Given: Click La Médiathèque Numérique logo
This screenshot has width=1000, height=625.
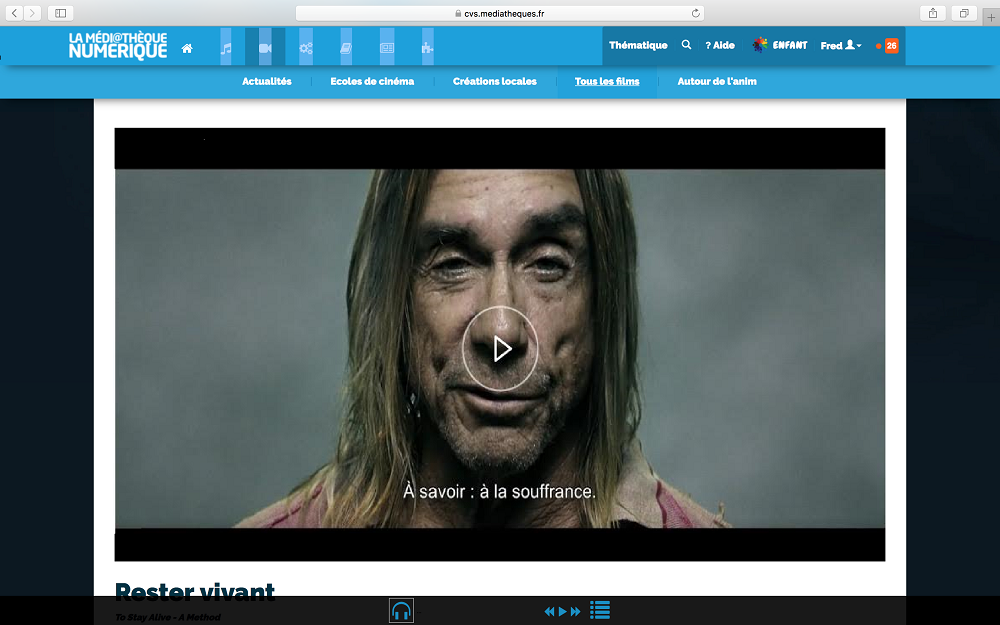Looking at the screenshot, I should click(118, 46).
